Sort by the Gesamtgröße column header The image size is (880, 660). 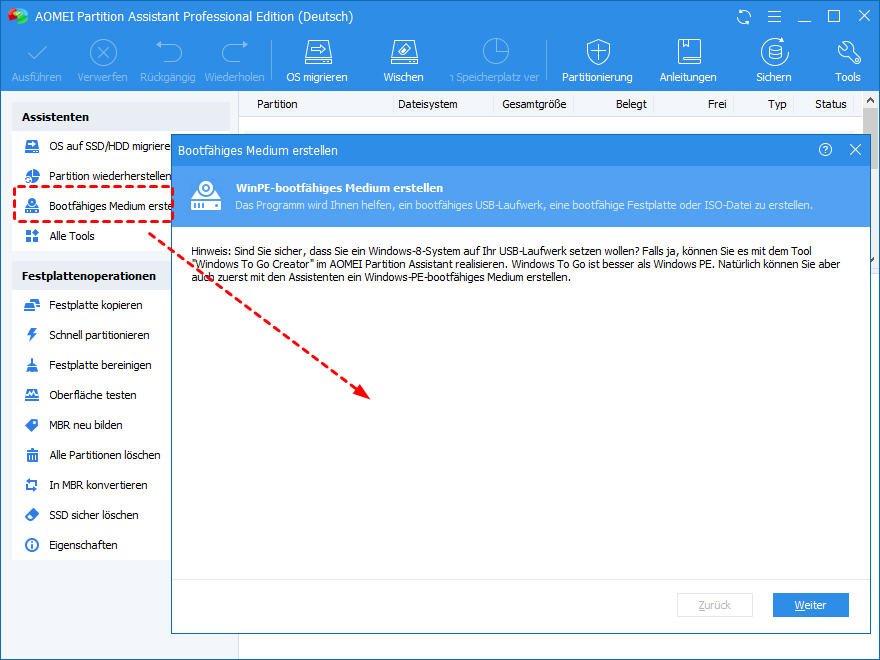pyautogui.click(x=534, y=104)
